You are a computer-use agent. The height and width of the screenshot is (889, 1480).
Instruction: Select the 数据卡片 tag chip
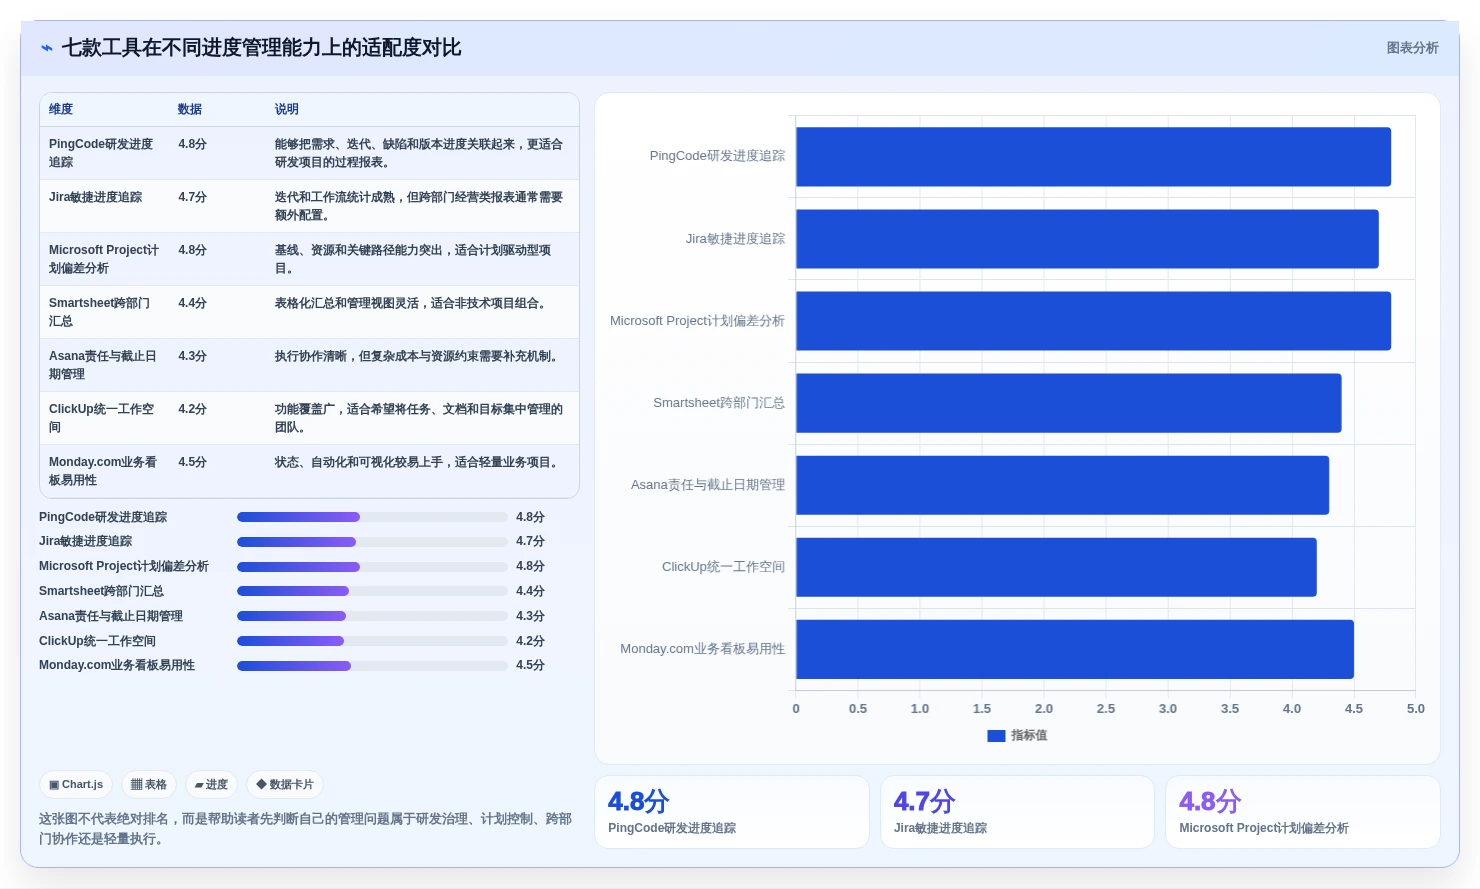click(285, 785)
